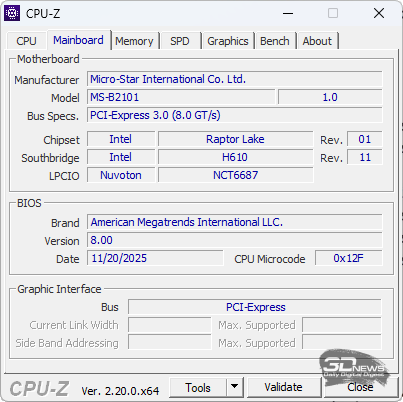Select the Model value MS-B2101
This screenshot has width=403, height=402.
click(x=181, y=97)
